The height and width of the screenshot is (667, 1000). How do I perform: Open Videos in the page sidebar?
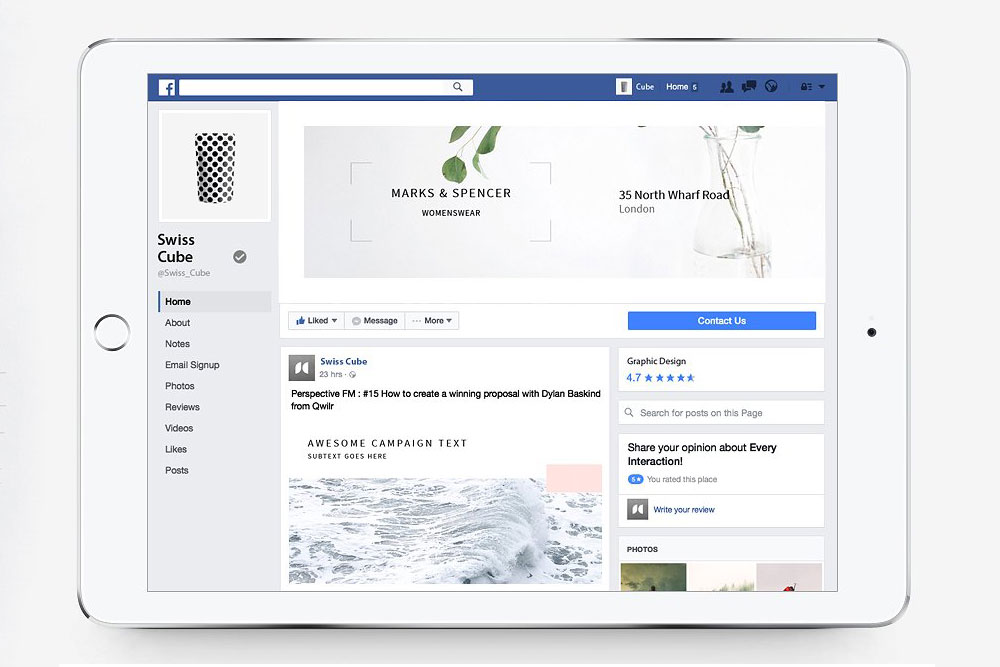pyautogui.click(x=179, y=428)
